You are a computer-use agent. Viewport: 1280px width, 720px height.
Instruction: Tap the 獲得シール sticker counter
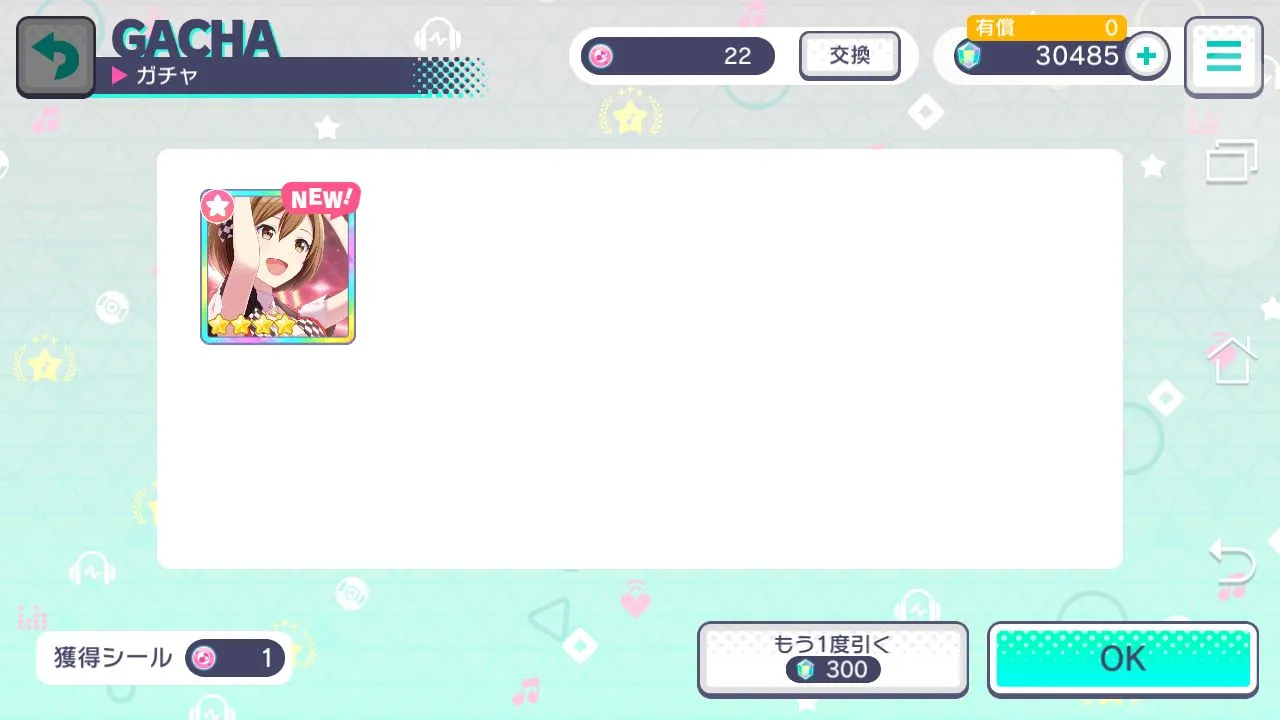(x=164, y=658)
